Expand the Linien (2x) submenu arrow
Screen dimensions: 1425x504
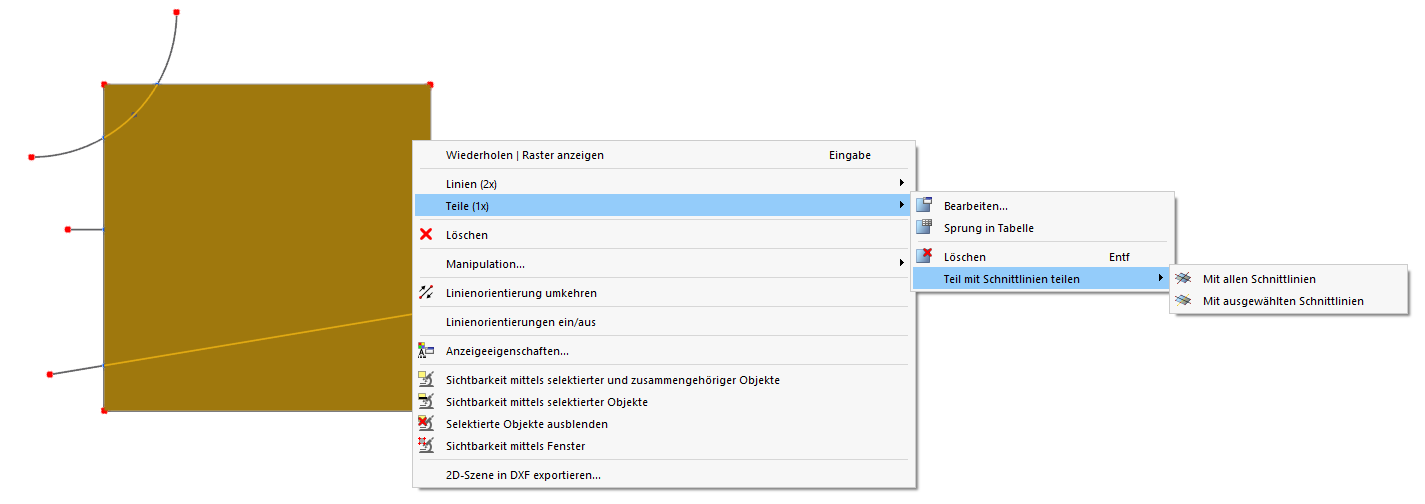pos(901,183)
